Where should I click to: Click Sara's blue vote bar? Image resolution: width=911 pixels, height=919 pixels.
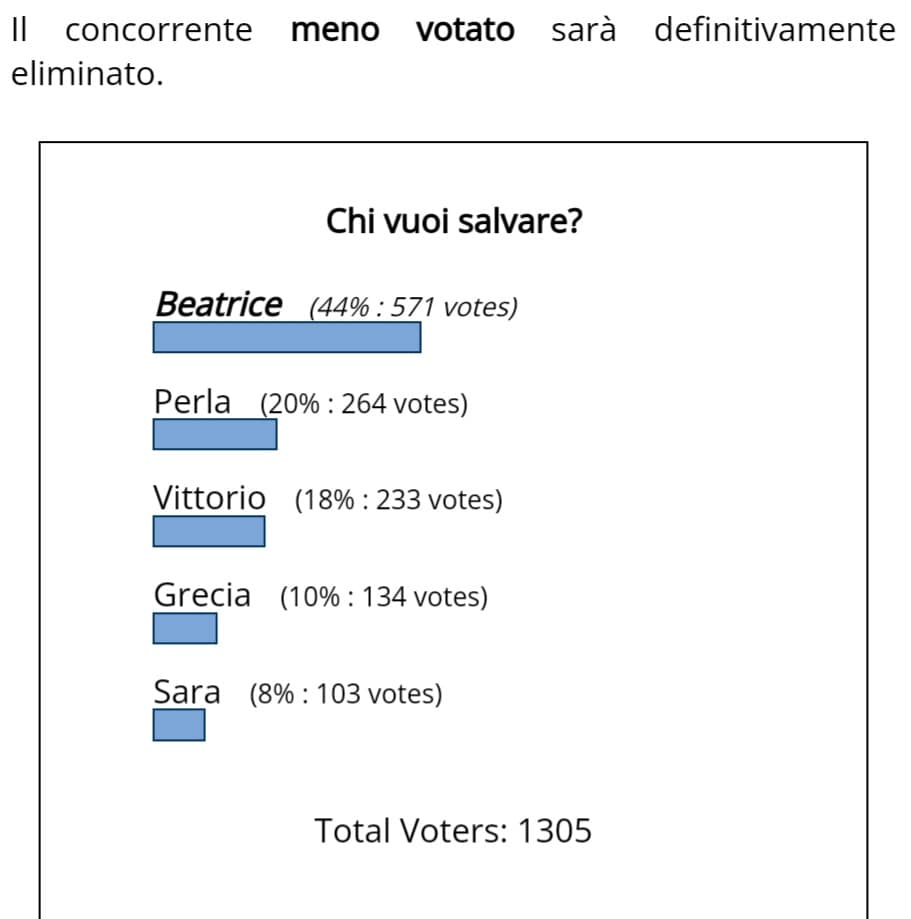[x=179, y=725]
